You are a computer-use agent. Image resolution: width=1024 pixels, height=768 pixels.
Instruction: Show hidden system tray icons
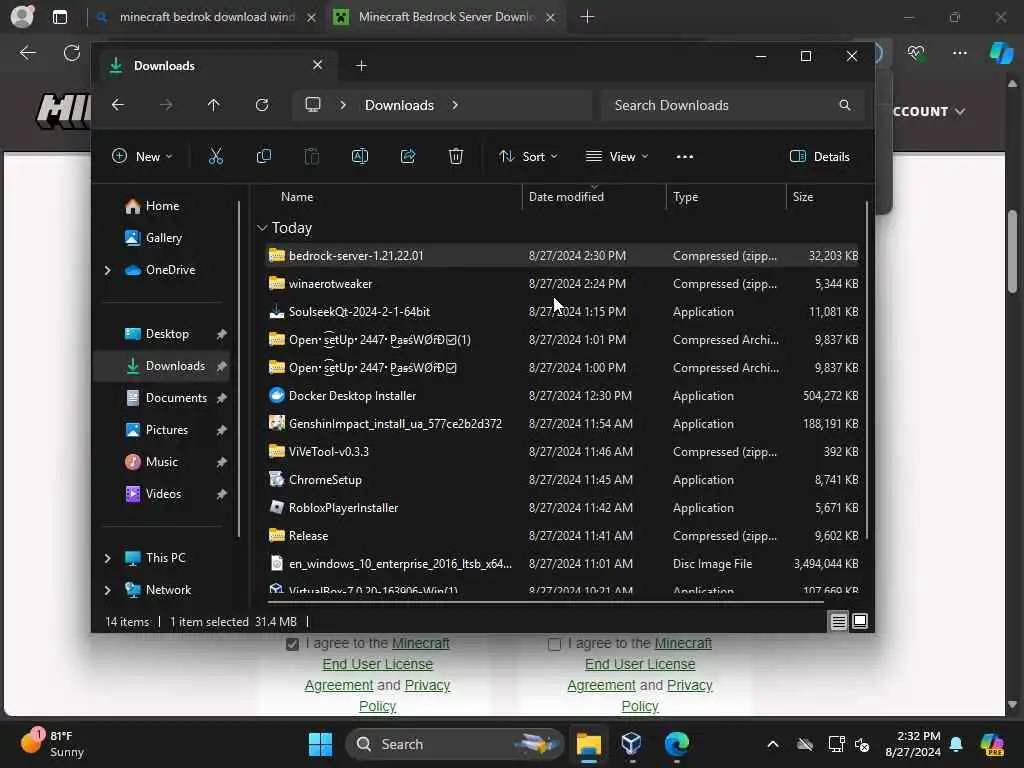pyautogui.click(x=773, y=744)
